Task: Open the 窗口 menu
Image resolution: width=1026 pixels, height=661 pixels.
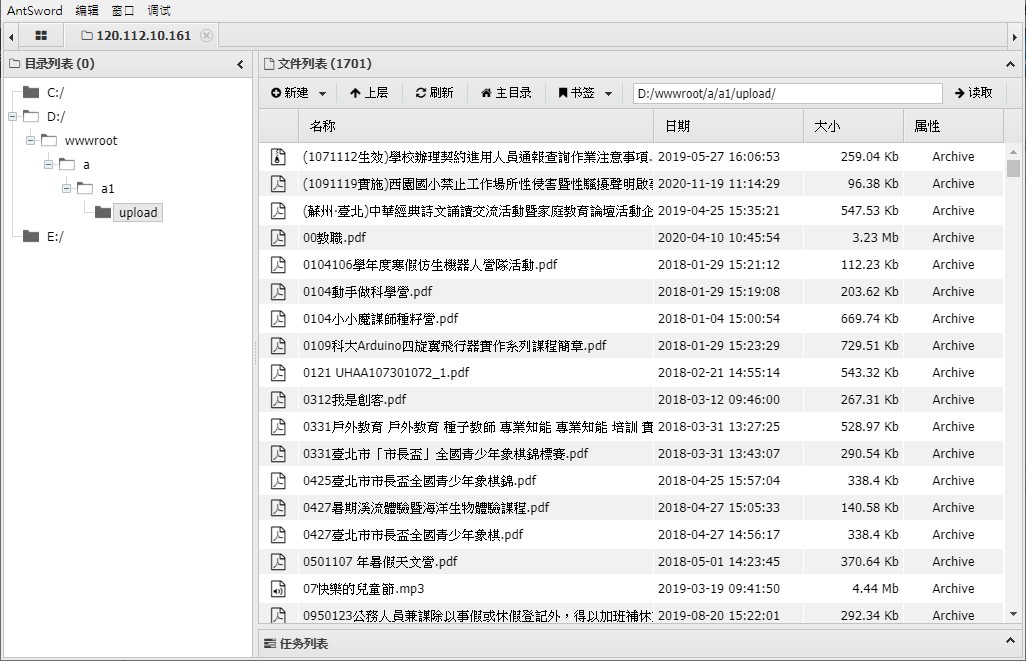Action: [x=123, y=10]
